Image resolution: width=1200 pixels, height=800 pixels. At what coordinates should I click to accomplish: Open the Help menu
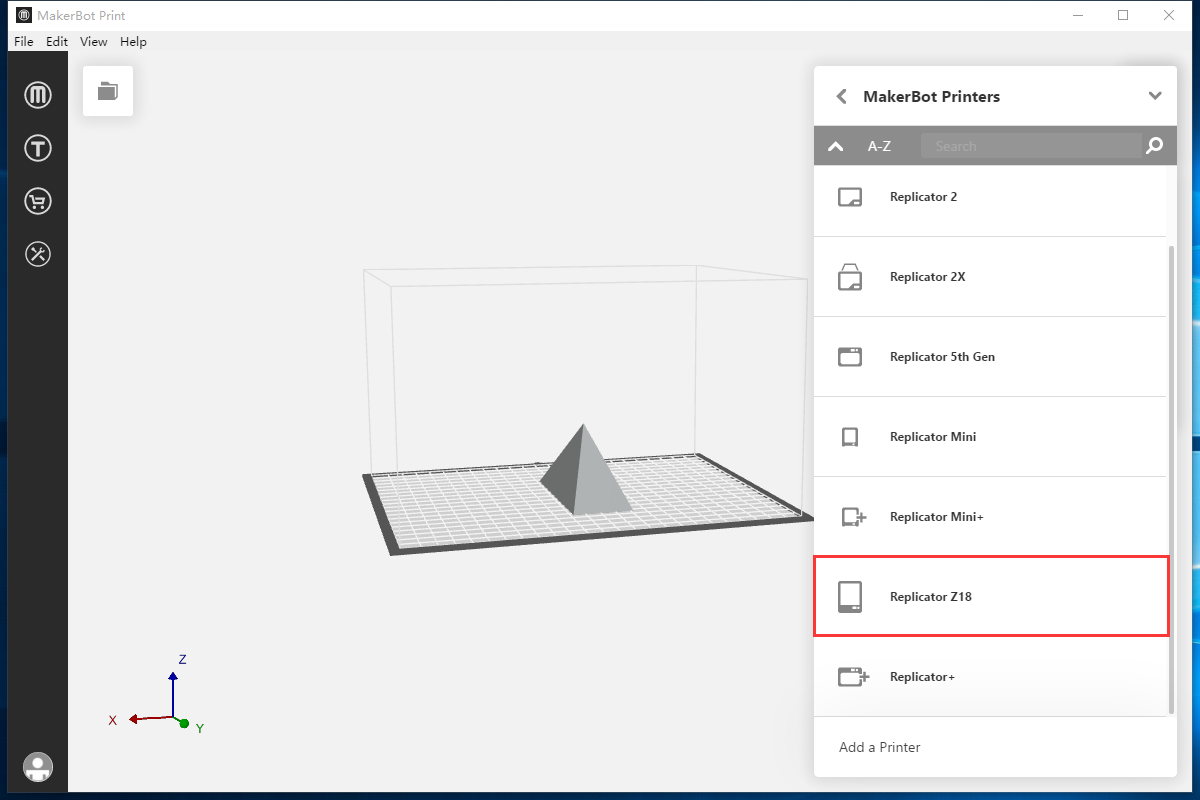133,42
